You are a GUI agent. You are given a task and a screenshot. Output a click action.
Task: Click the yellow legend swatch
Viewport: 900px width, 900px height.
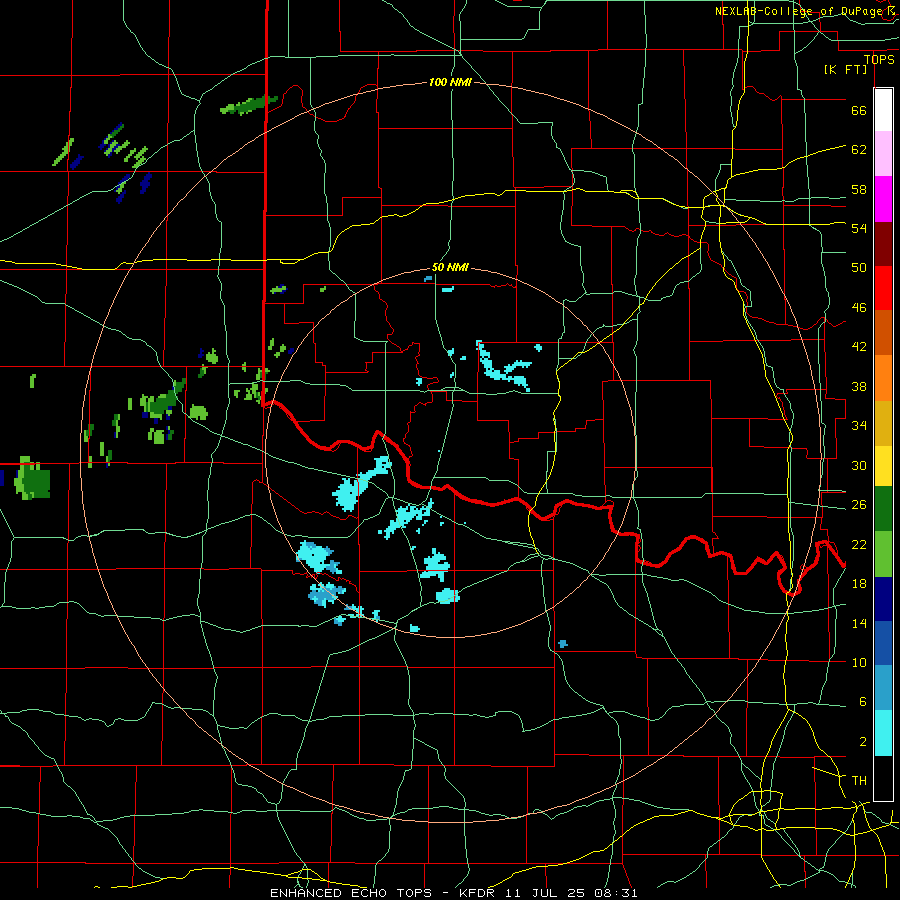[x=883, y=466]
